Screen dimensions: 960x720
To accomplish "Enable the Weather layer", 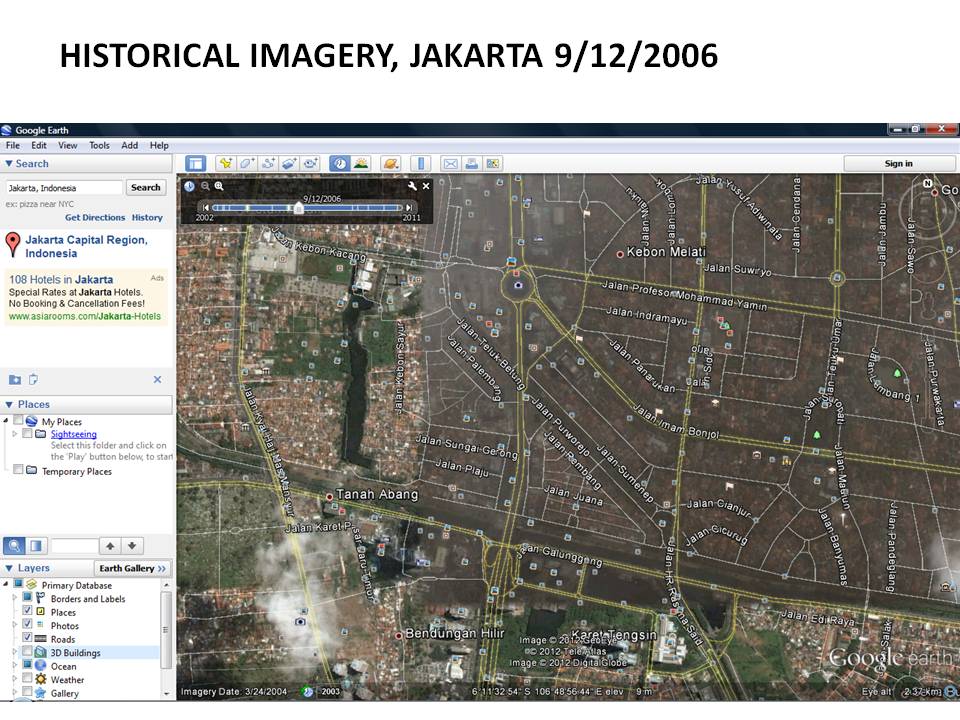I will [x=26, y=679].
